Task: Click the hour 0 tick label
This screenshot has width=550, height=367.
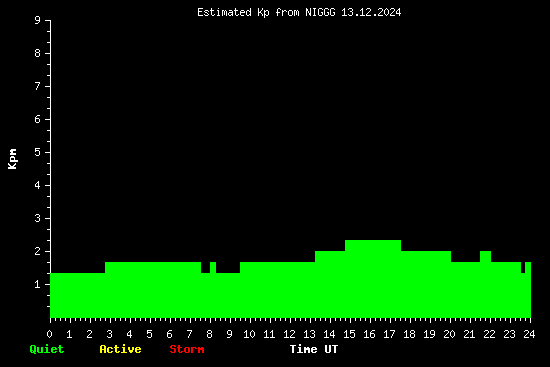Action: [49, 334]
